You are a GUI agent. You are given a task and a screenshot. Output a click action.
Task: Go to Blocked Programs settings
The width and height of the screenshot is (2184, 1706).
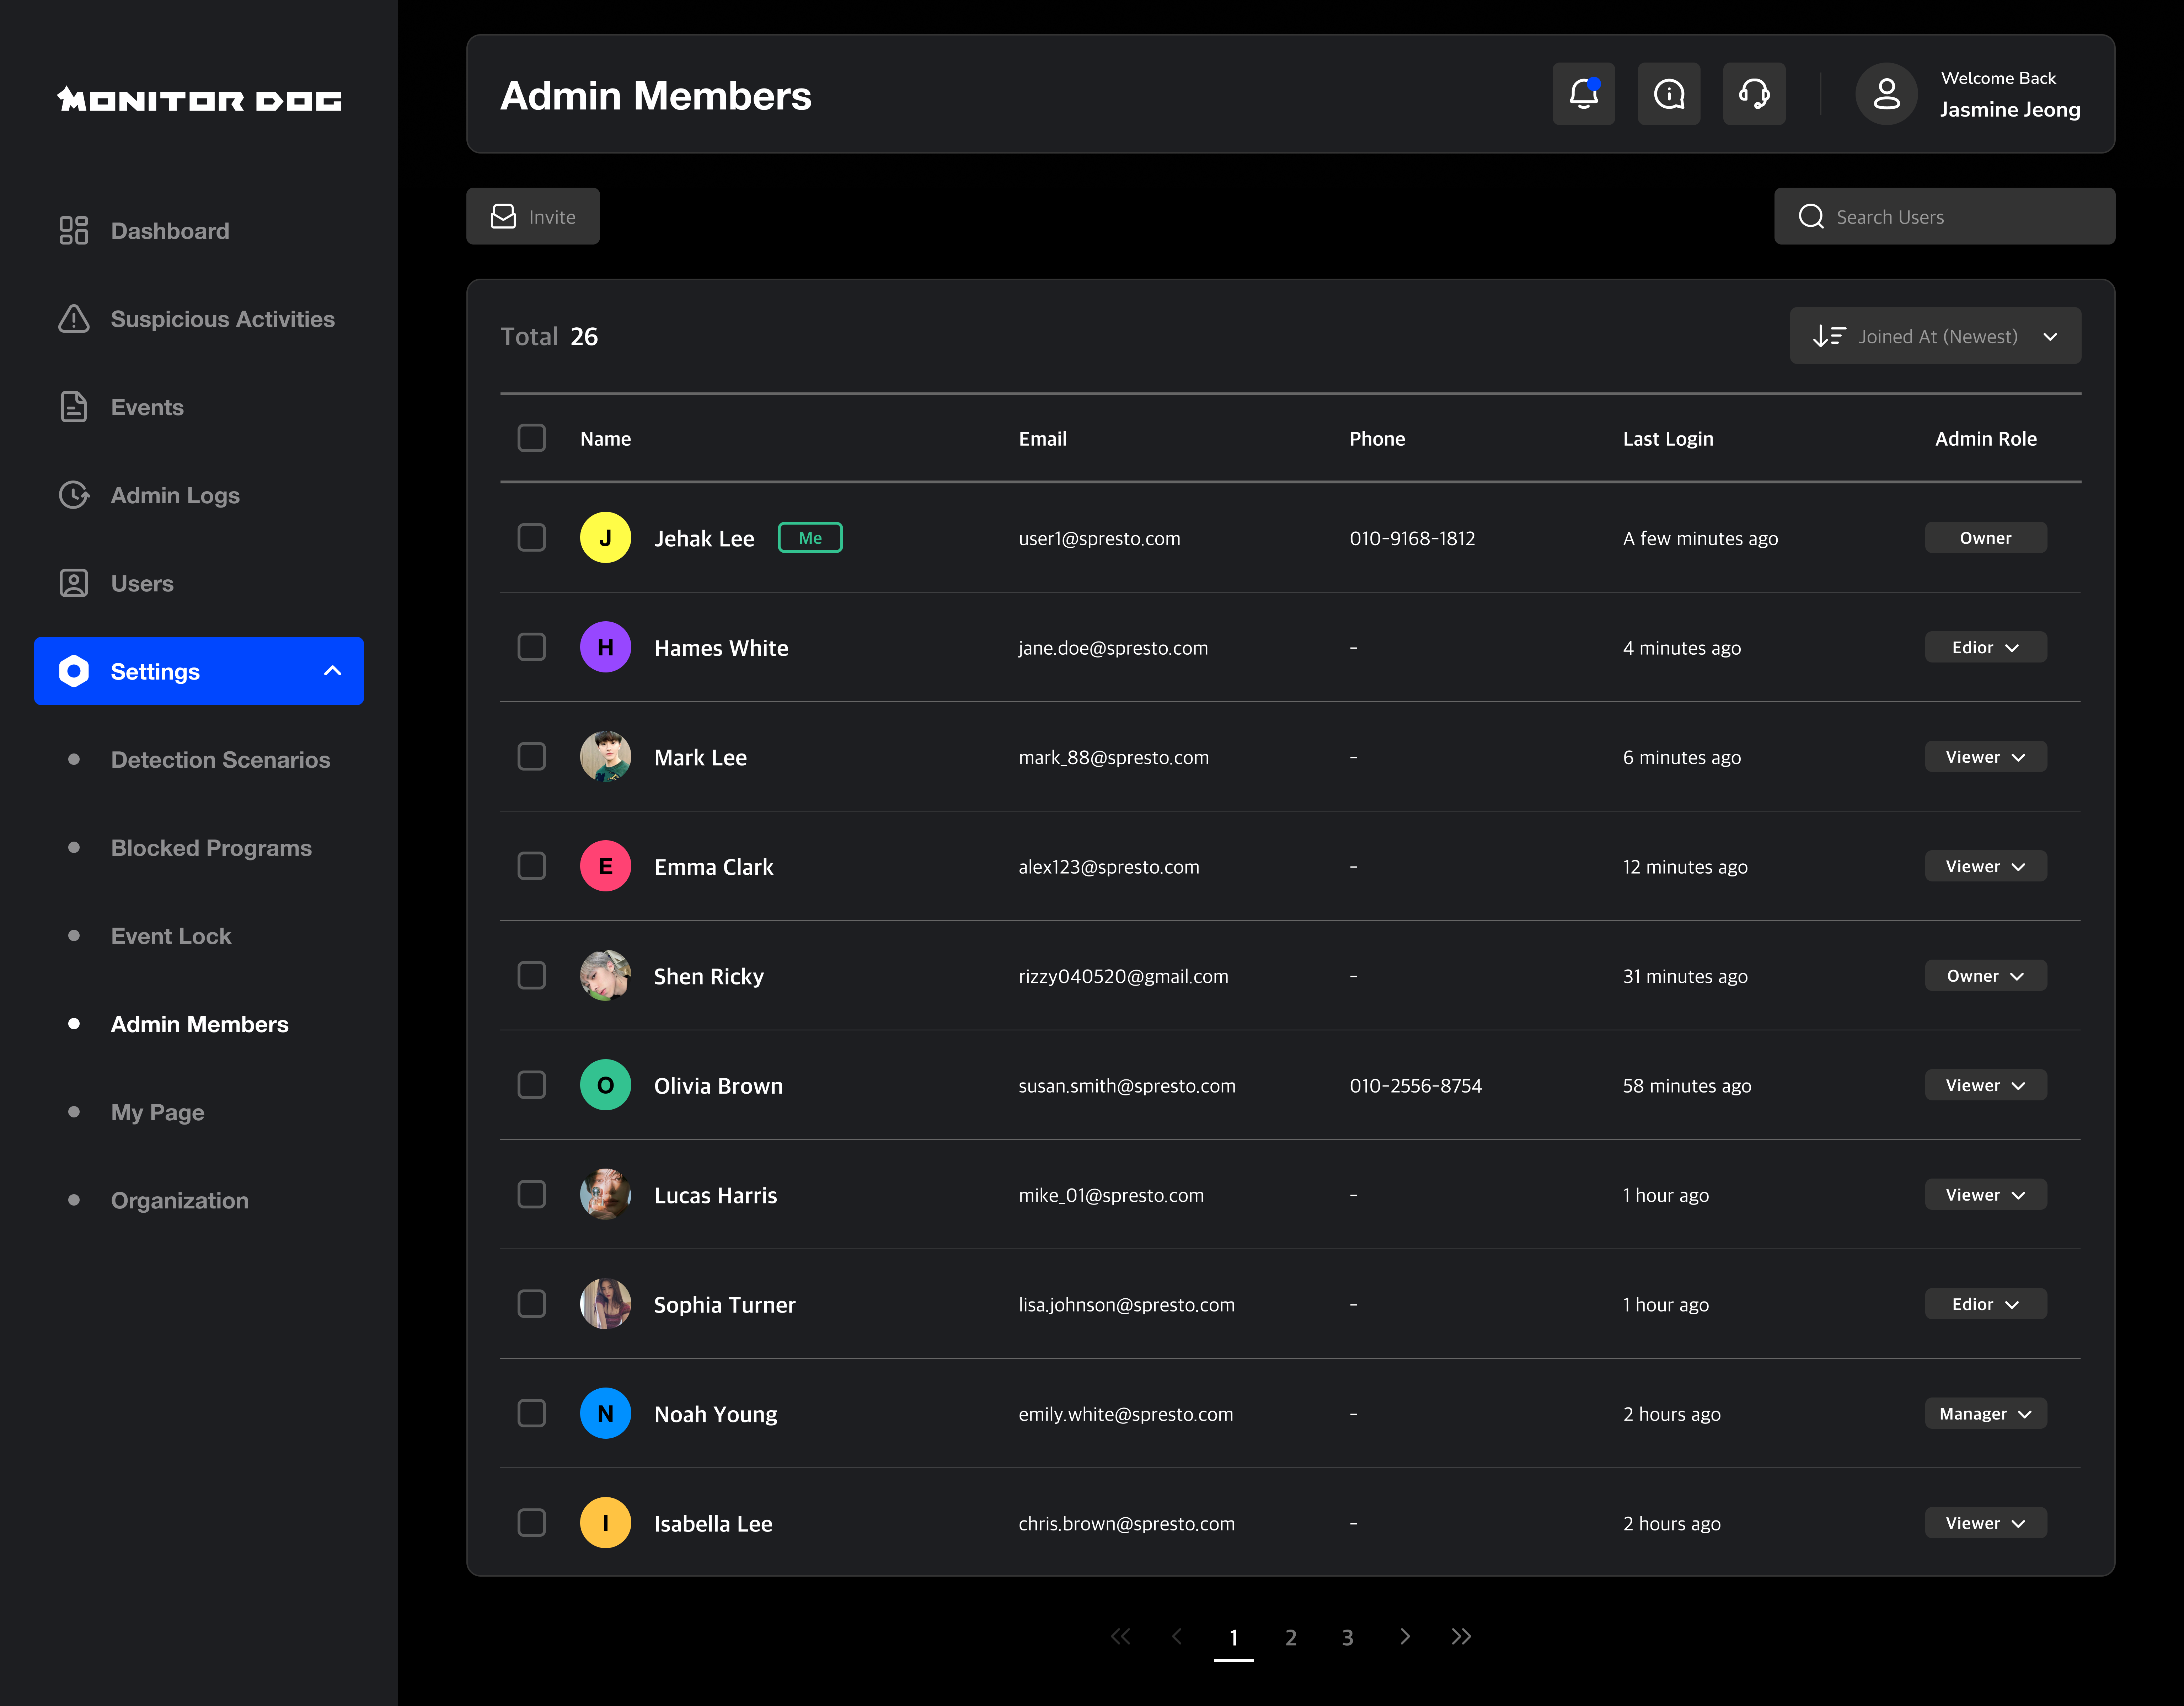[x=211, y=848]
